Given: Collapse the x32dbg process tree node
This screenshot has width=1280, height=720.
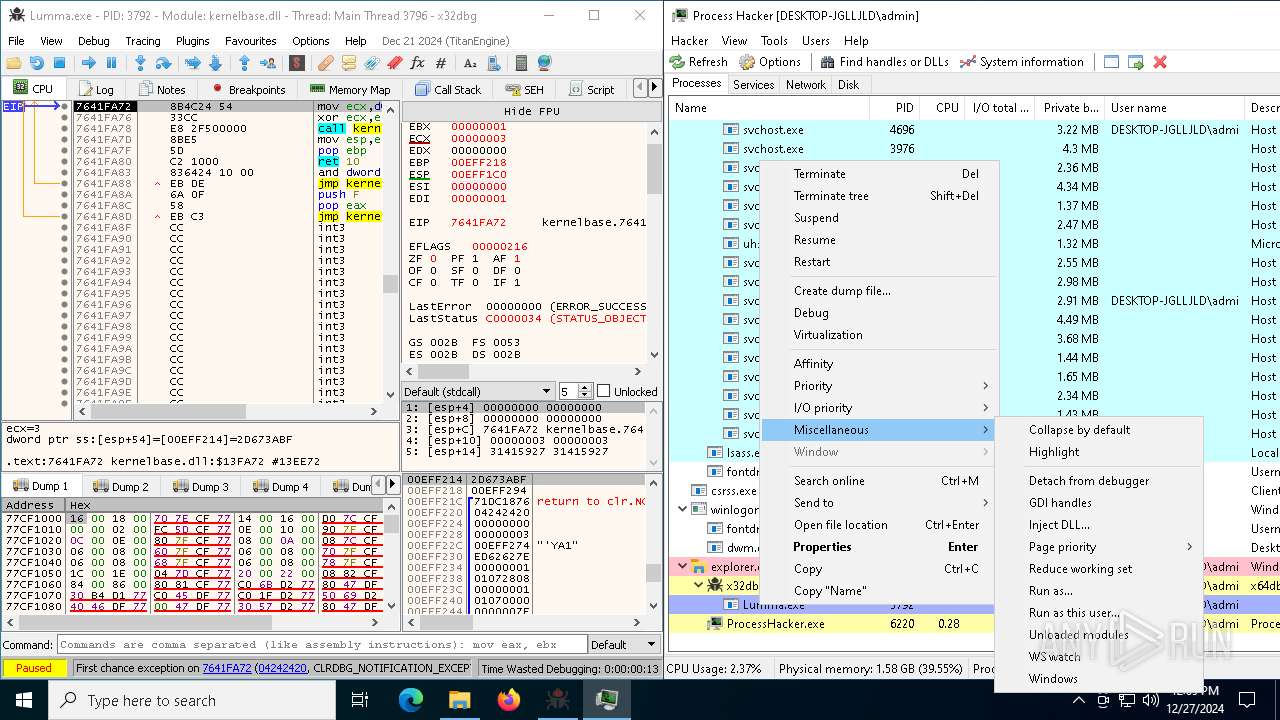Looking at the screenshot, I should click(x=699, y=586).
